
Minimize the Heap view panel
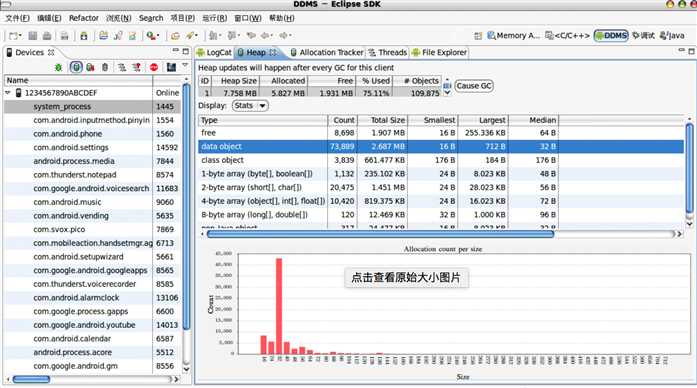point(681,51)
